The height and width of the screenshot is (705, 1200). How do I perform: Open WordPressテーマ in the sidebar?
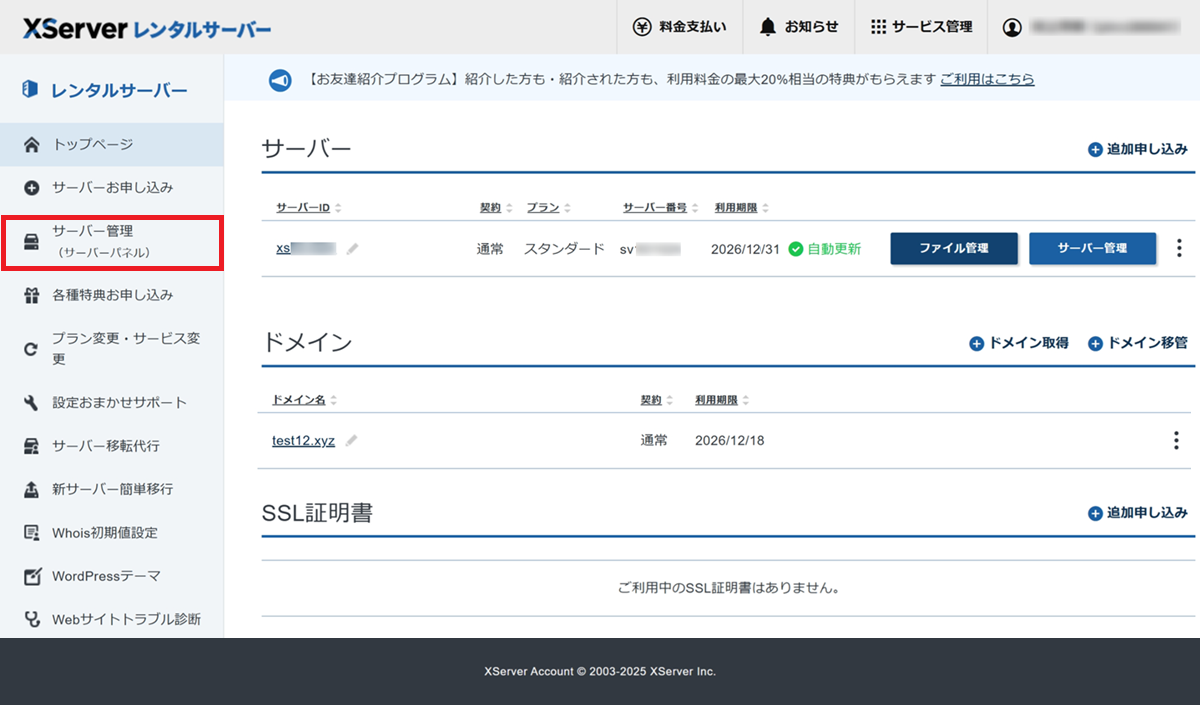(106, 576)
